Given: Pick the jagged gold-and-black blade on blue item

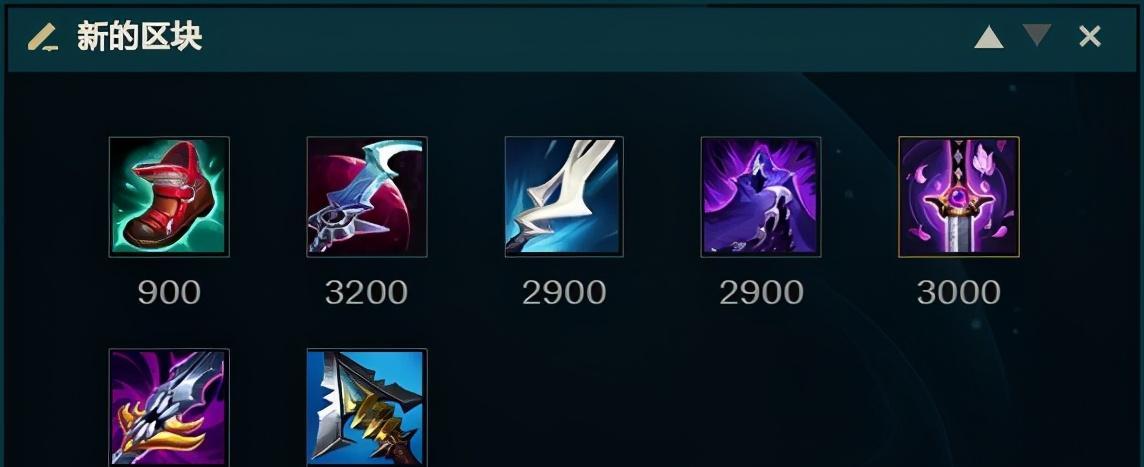Looking at the screenshot, I should click(x=367, y=407).
